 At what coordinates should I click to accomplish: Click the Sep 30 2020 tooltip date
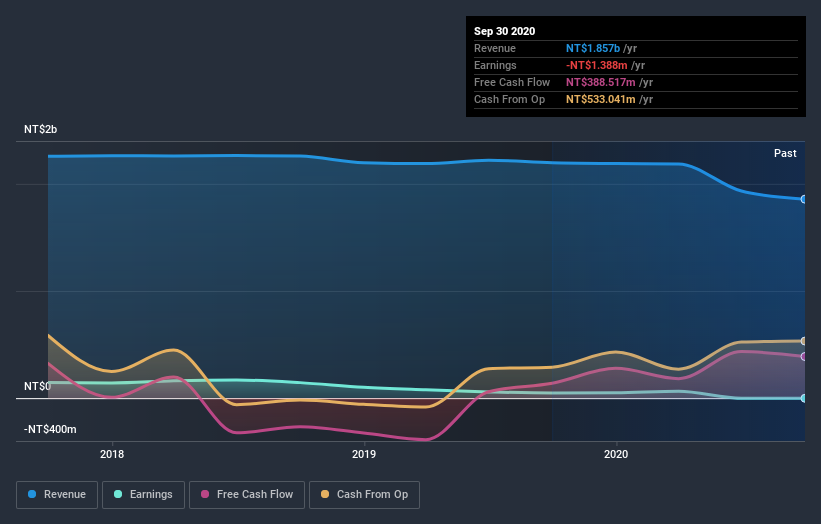point(505,31)
